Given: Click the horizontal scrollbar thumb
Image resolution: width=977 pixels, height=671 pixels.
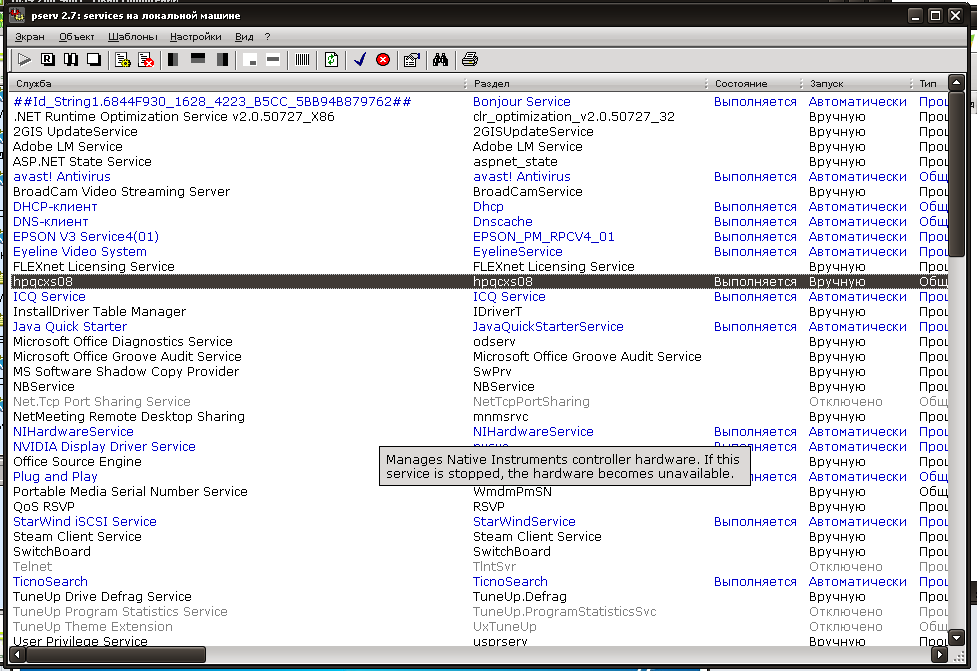Looking at the screenshot, I should coord(116,654).
